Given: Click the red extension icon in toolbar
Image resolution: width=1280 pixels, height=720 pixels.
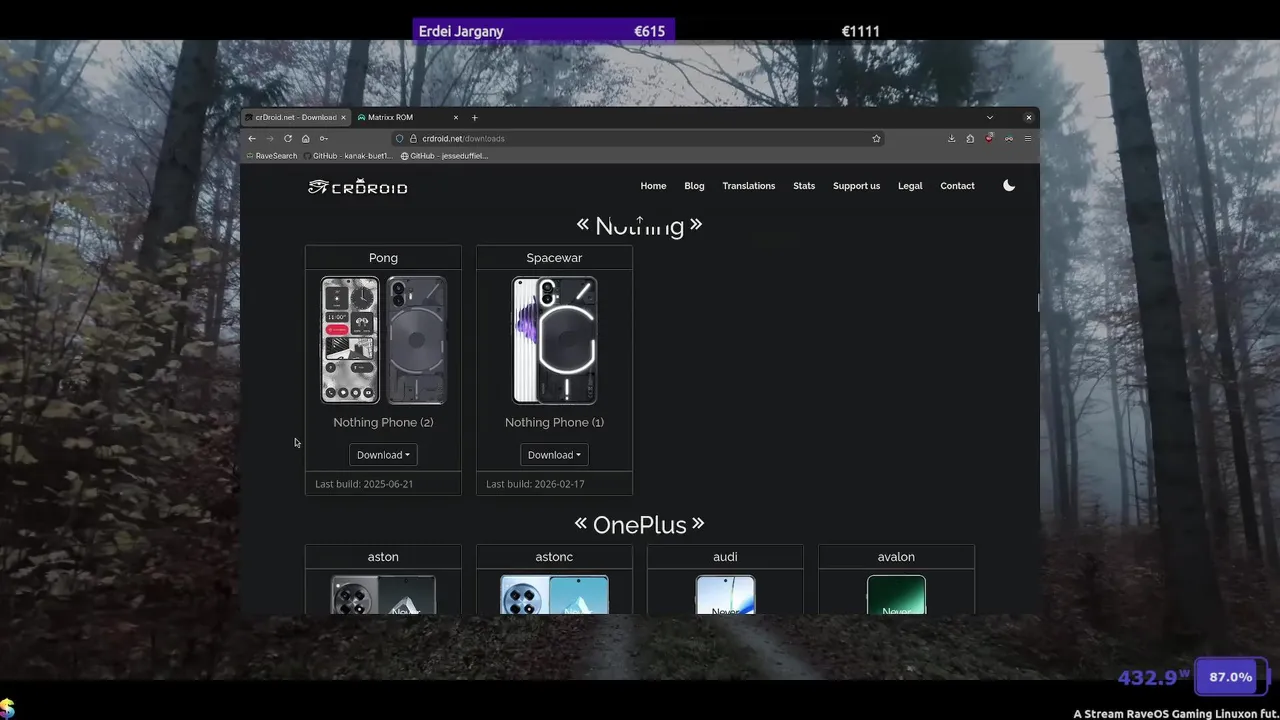Looking at the screenshot, I should pos(989,138).
